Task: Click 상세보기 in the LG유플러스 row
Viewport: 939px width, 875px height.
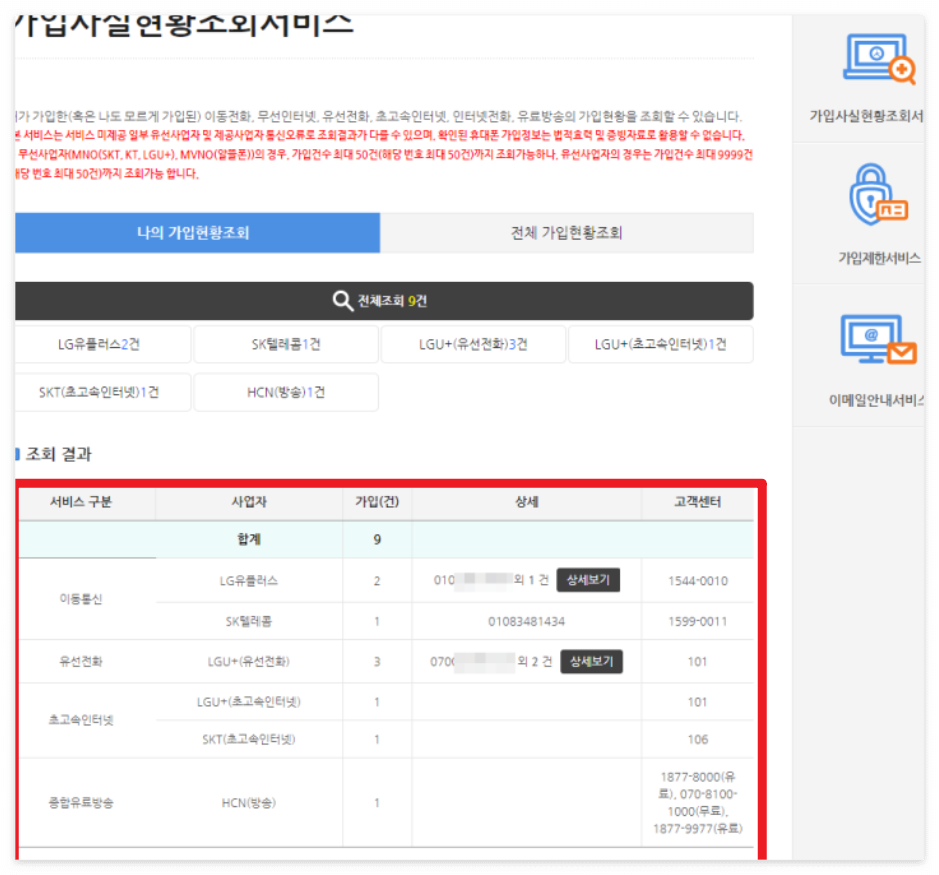Action: point(588,580)
